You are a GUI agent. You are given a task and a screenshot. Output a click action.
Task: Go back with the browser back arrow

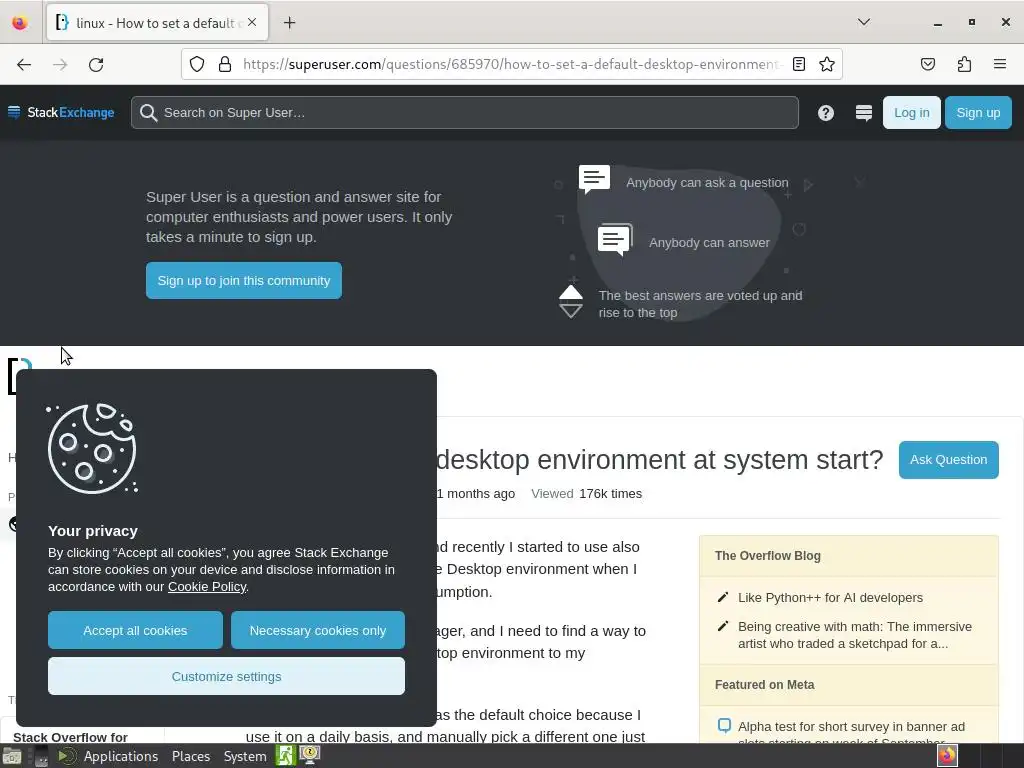click(24, 64)
